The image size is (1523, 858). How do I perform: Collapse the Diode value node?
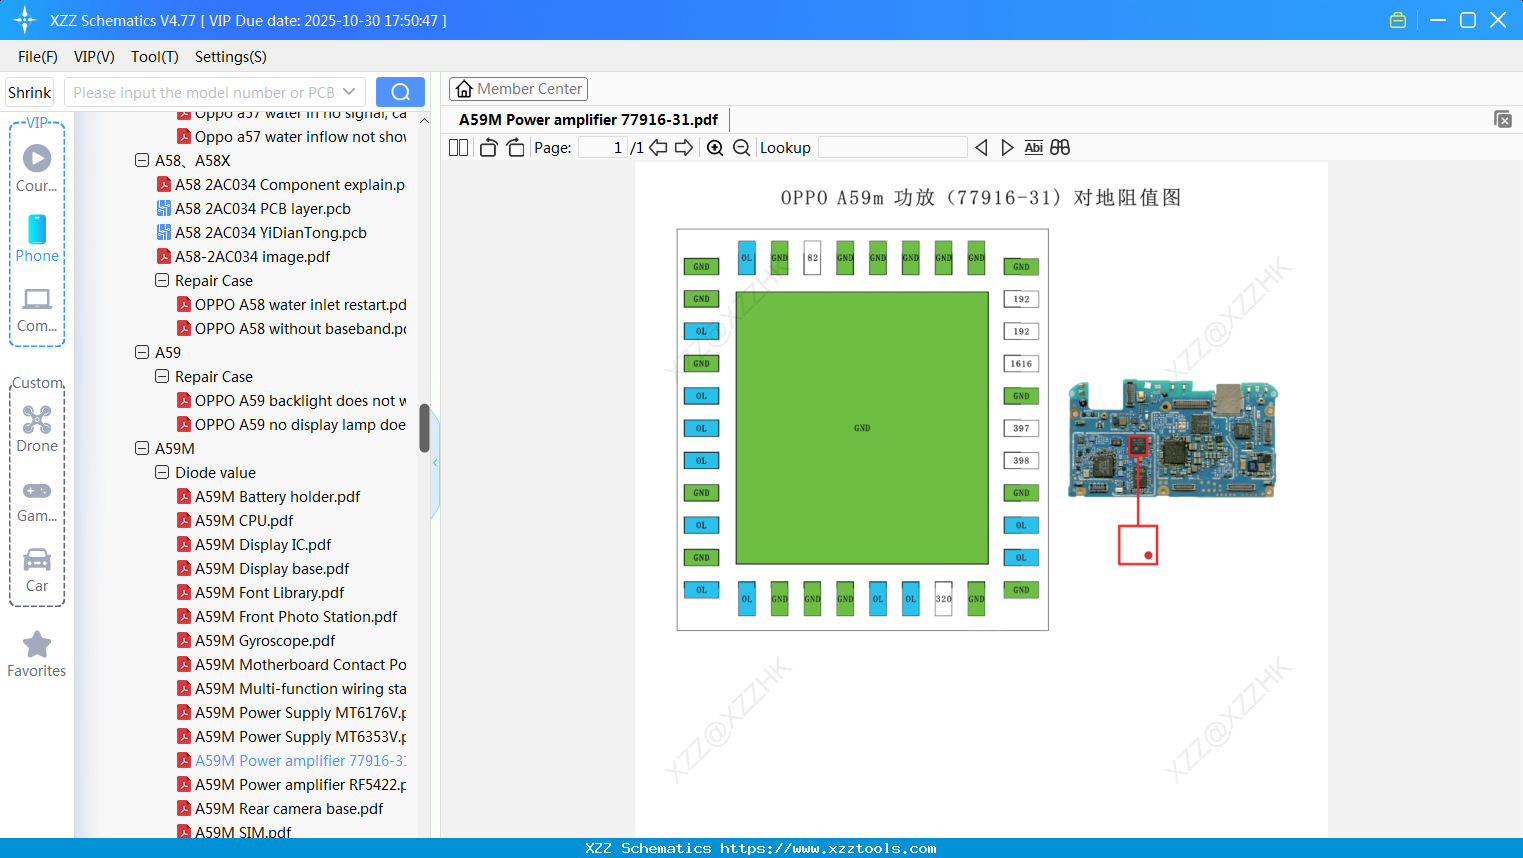click(x=162, y=472)
